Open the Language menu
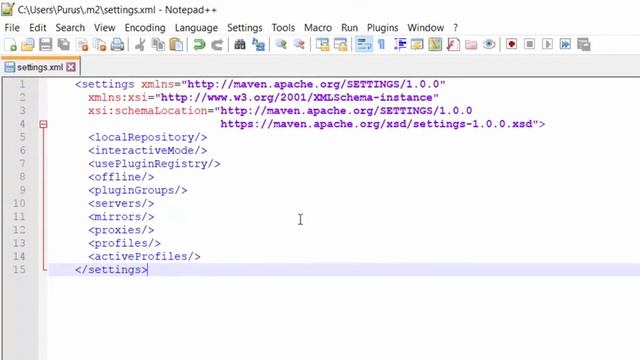This screenshot has height=360, width=640. (196, 28)
